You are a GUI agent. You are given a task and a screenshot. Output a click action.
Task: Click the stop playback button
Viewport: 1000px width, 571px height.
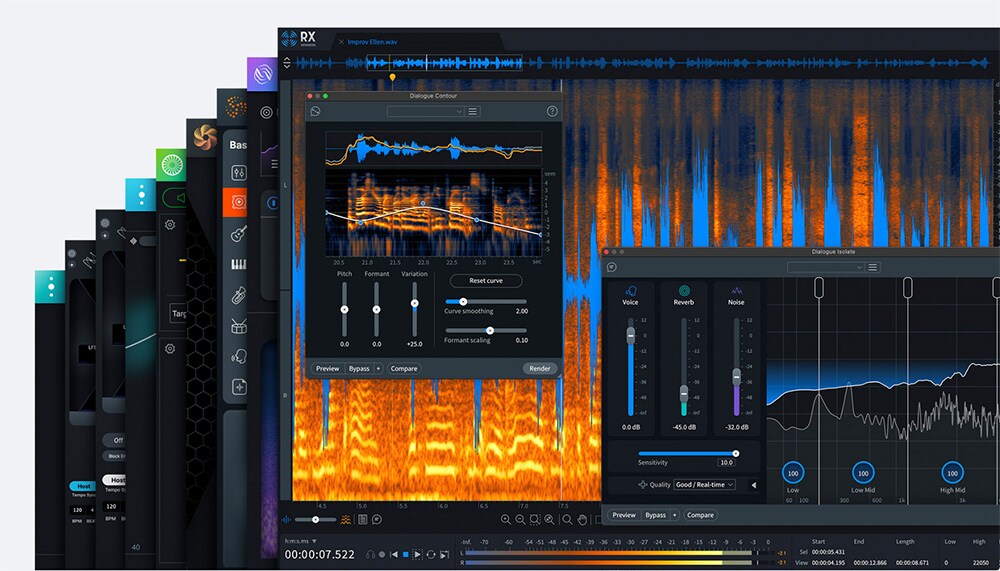[406, 555]
